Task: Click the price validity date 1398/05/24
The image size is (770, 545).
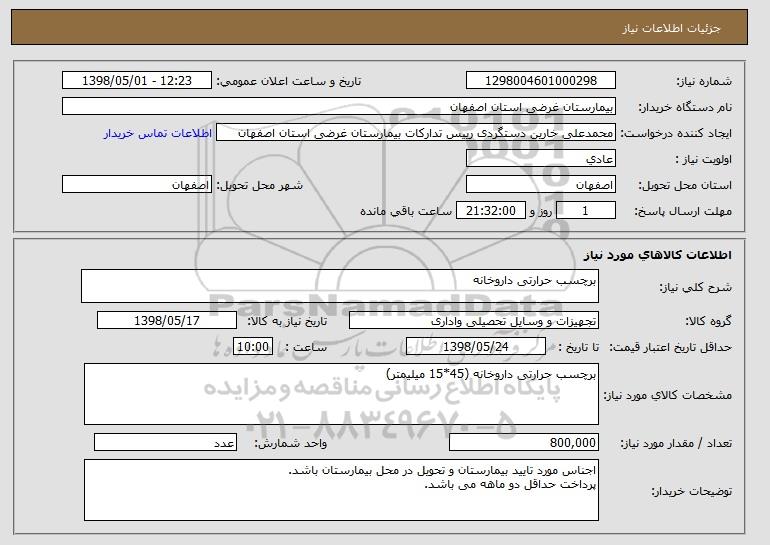Action: [x=476, y=347]
